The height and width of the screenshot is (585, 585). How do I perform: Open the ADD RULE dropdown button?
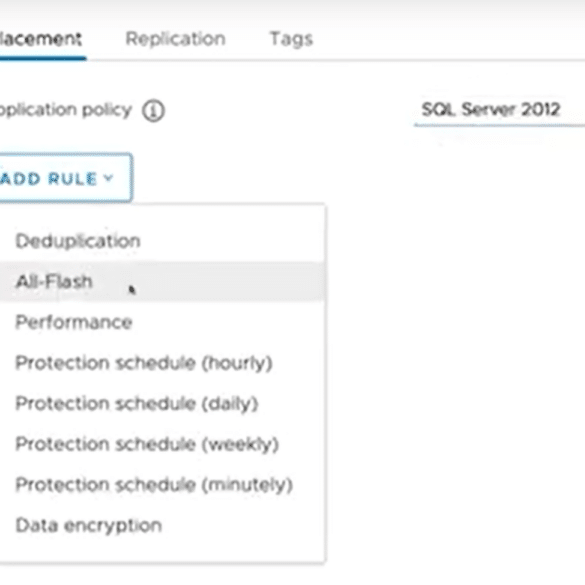coord(65,178)
